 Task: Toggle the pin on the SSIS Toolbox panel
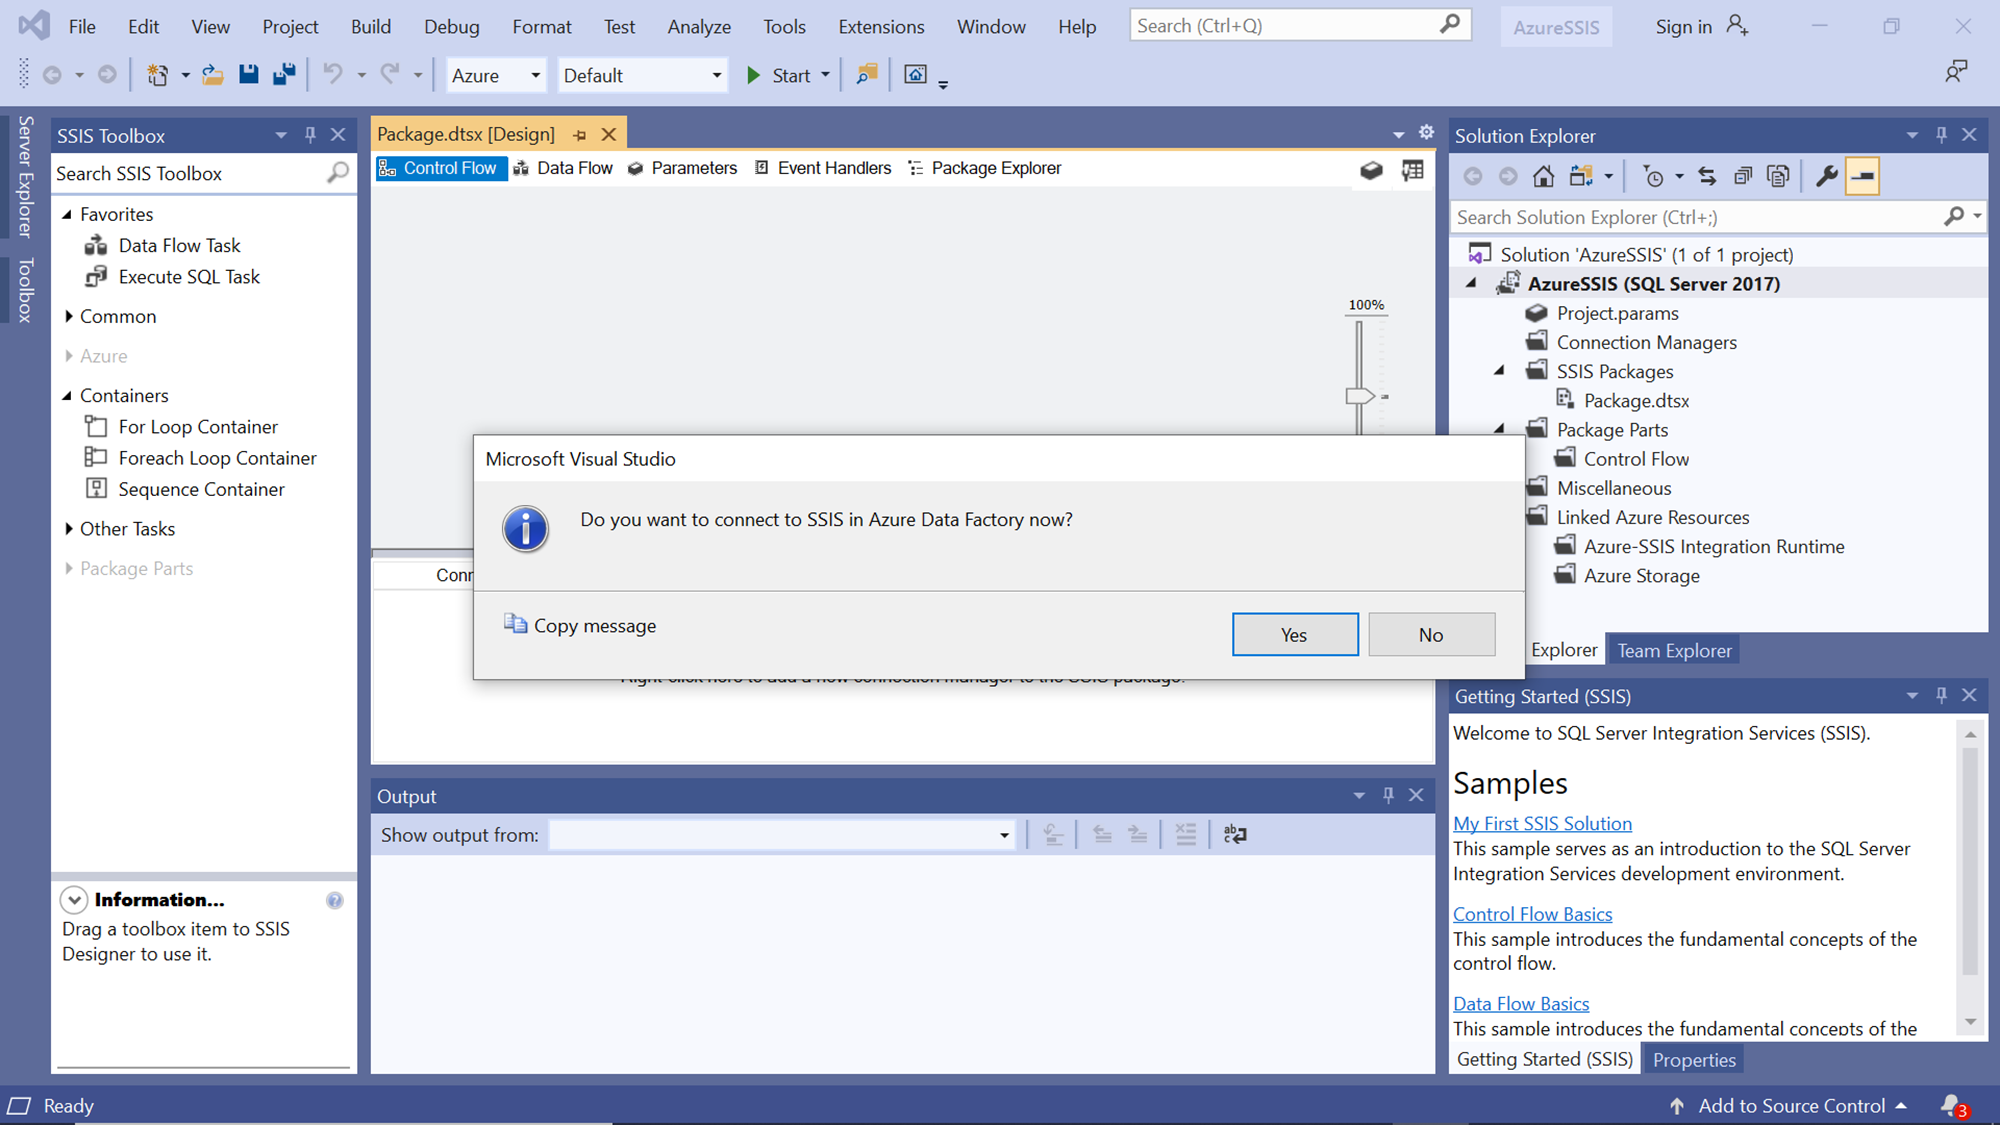(310, 135)
